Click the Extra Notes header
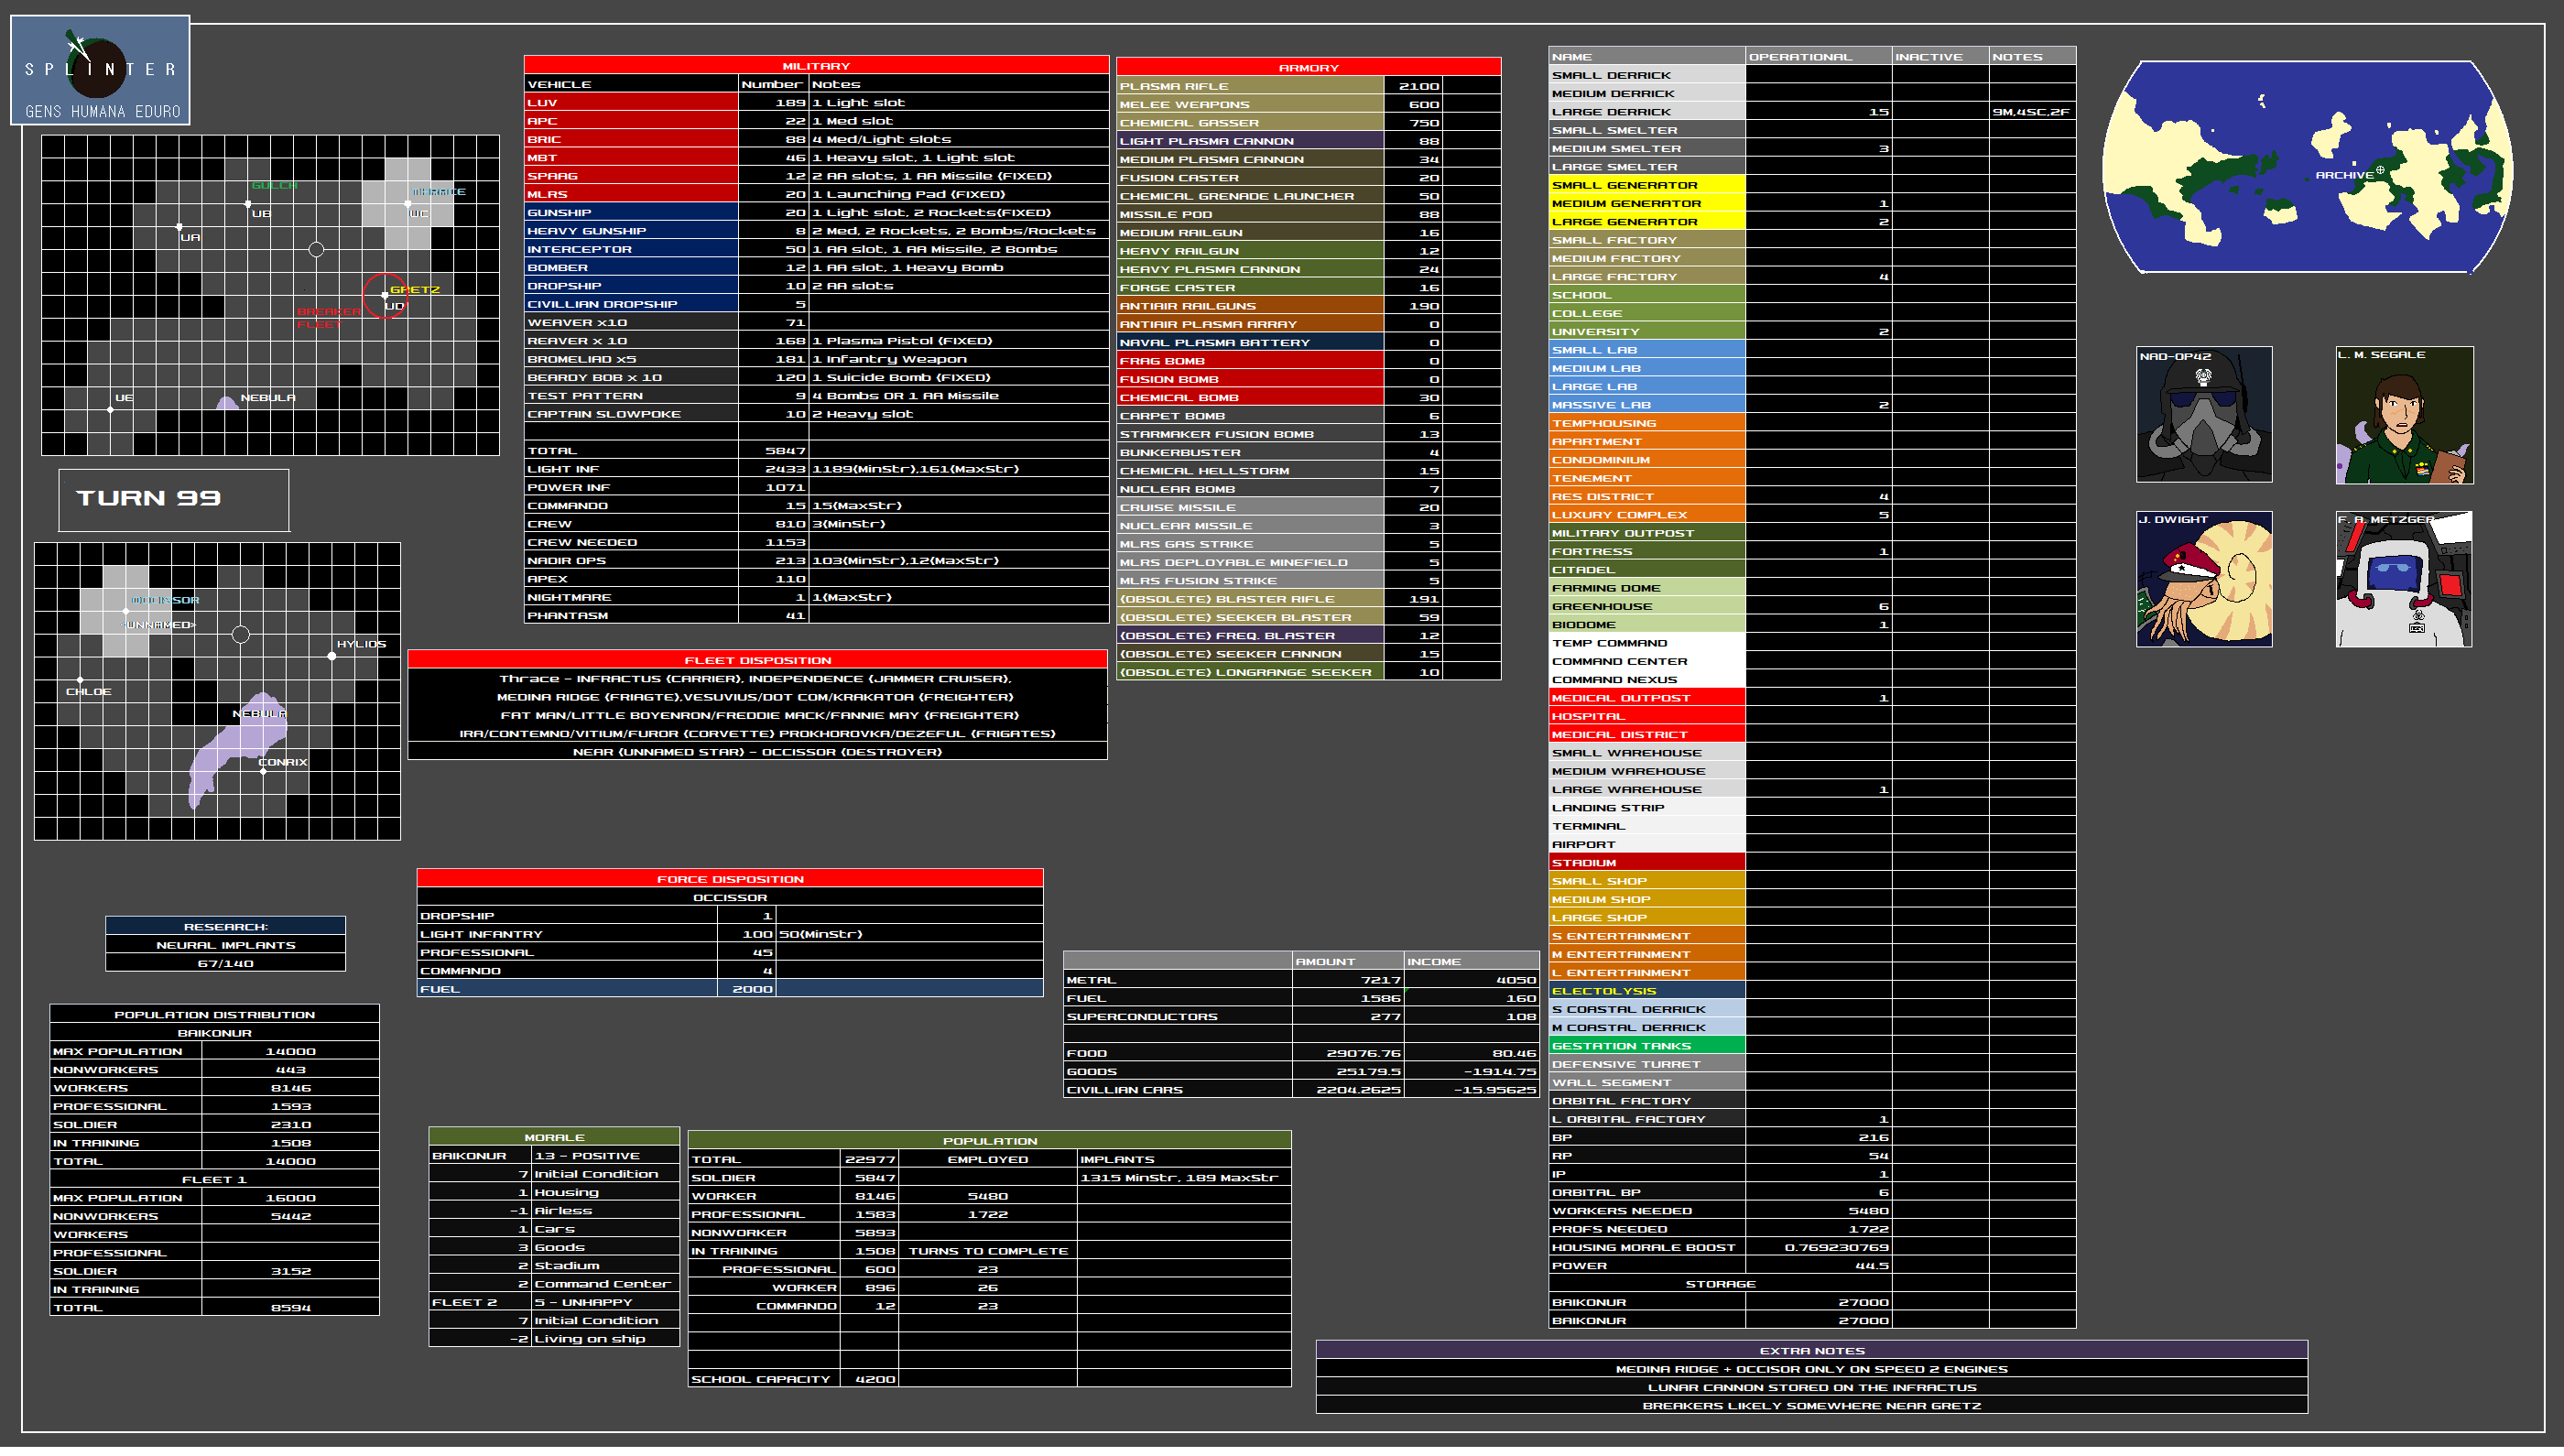The width and height of the screenshot is (2564, 1456). (x=1811, y=1351)
